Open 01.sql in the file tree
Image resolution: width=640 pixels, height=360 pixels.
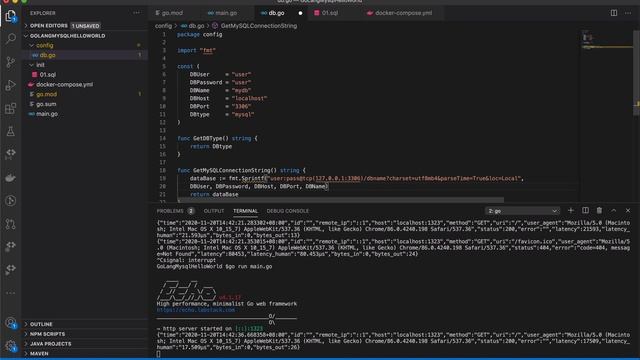pyautogui.click(x=85, y=75)
